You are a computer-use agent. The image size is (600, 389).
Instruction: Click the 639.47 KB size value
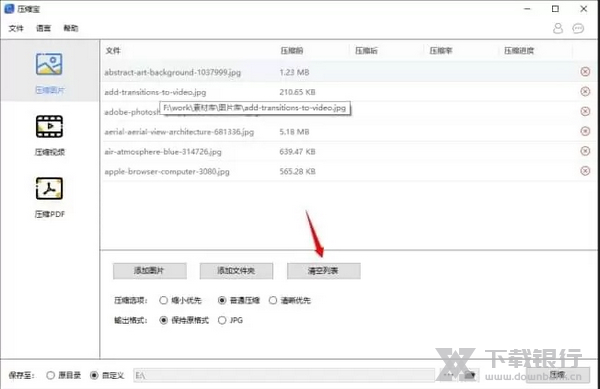(297, 151)
